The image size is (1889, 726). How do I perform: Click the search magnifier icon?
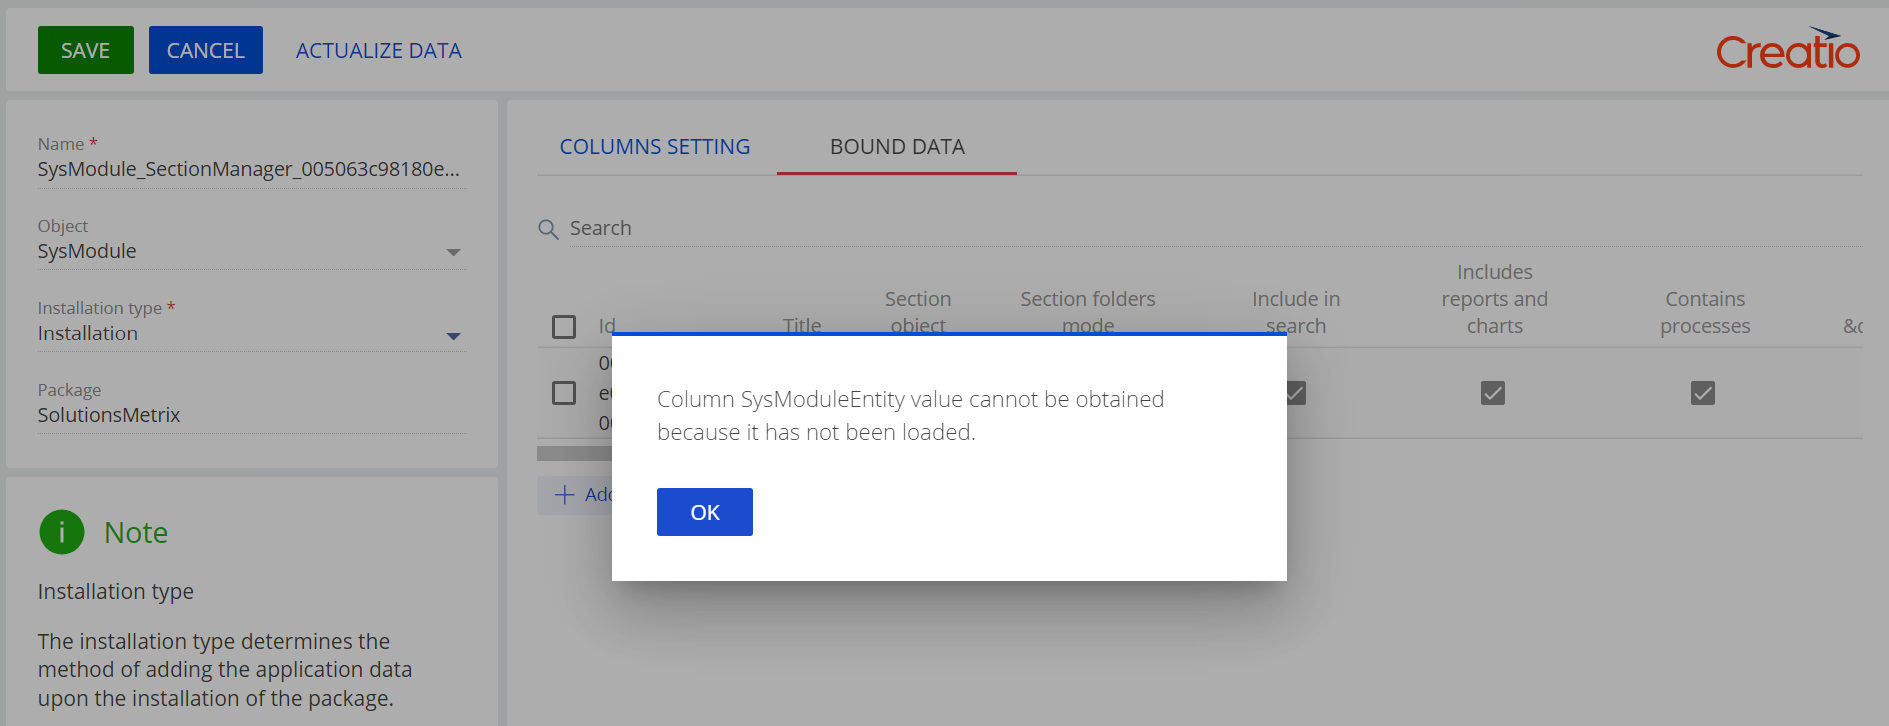point(548,229)
